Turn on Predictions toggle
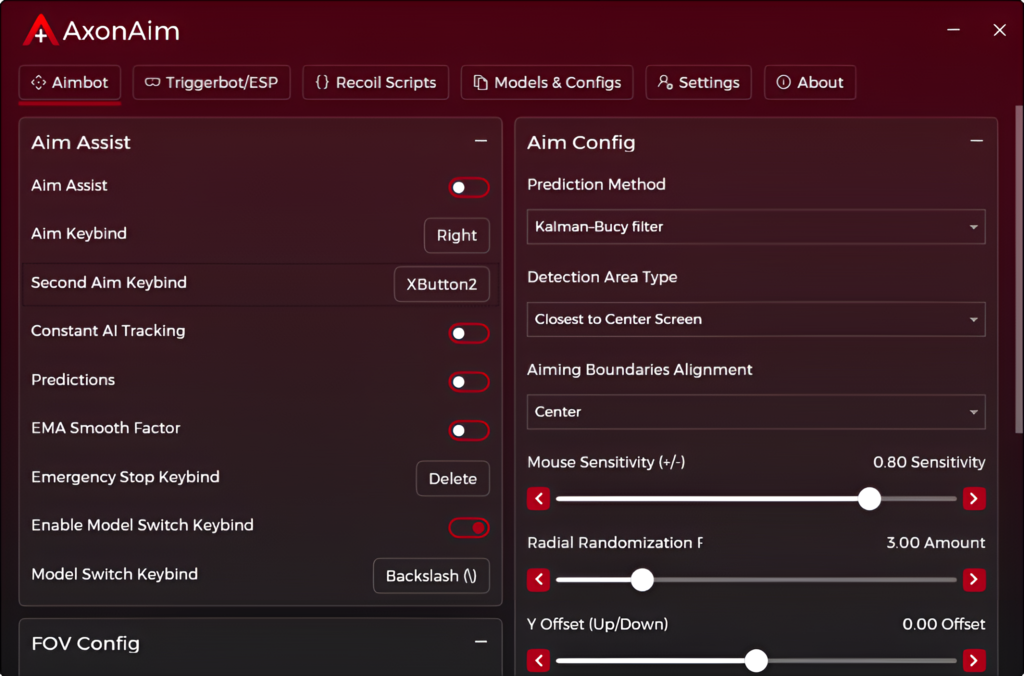Image resolution: width=1024 pixels, height=676 pixels. tap(469, 382)
